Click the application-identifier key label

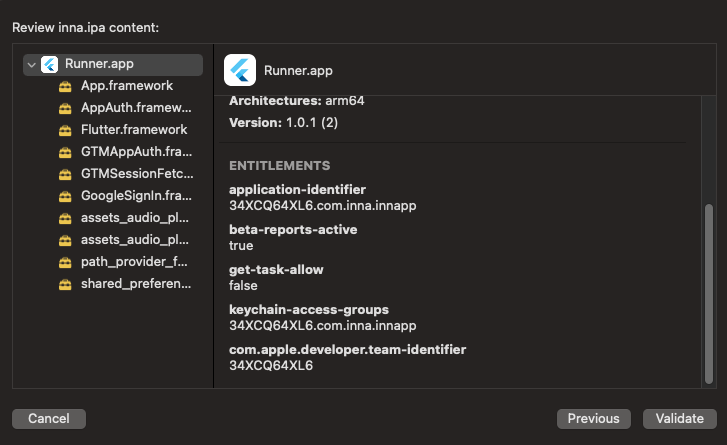pos(297,190)
